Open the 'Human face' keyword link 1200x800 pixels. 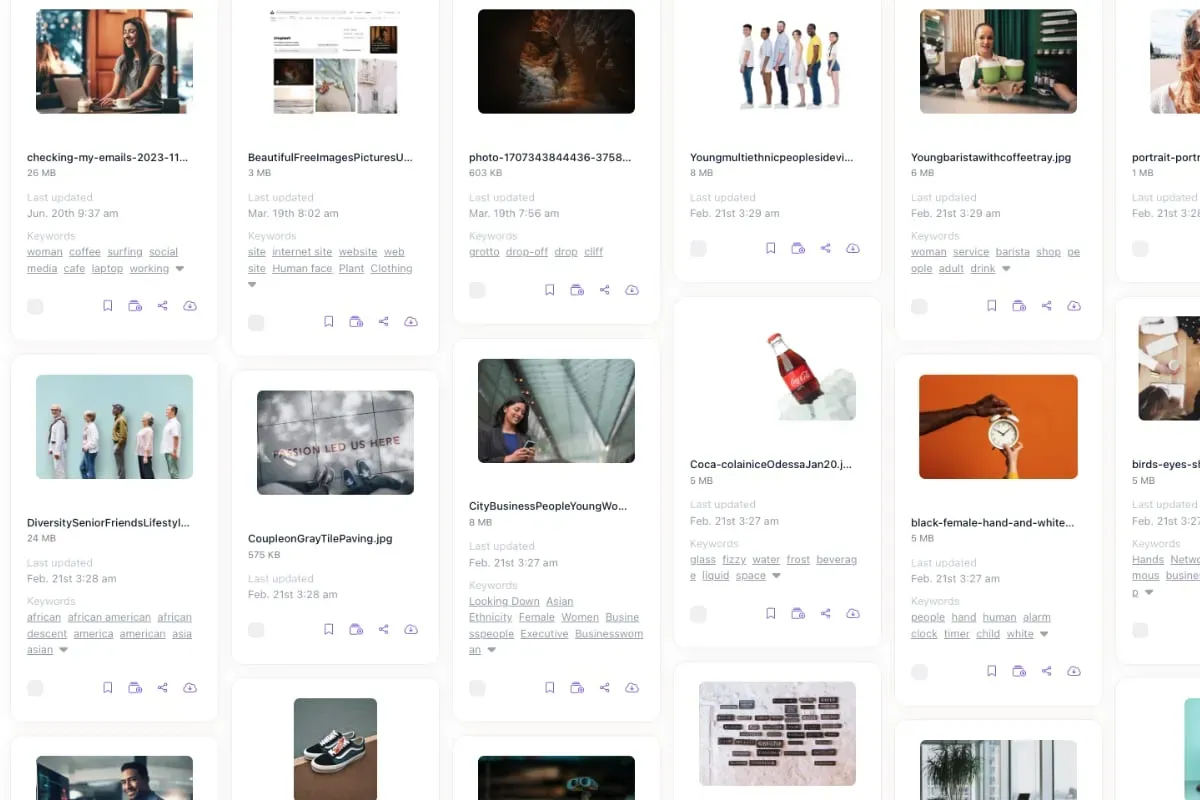(x=302, y=269)
